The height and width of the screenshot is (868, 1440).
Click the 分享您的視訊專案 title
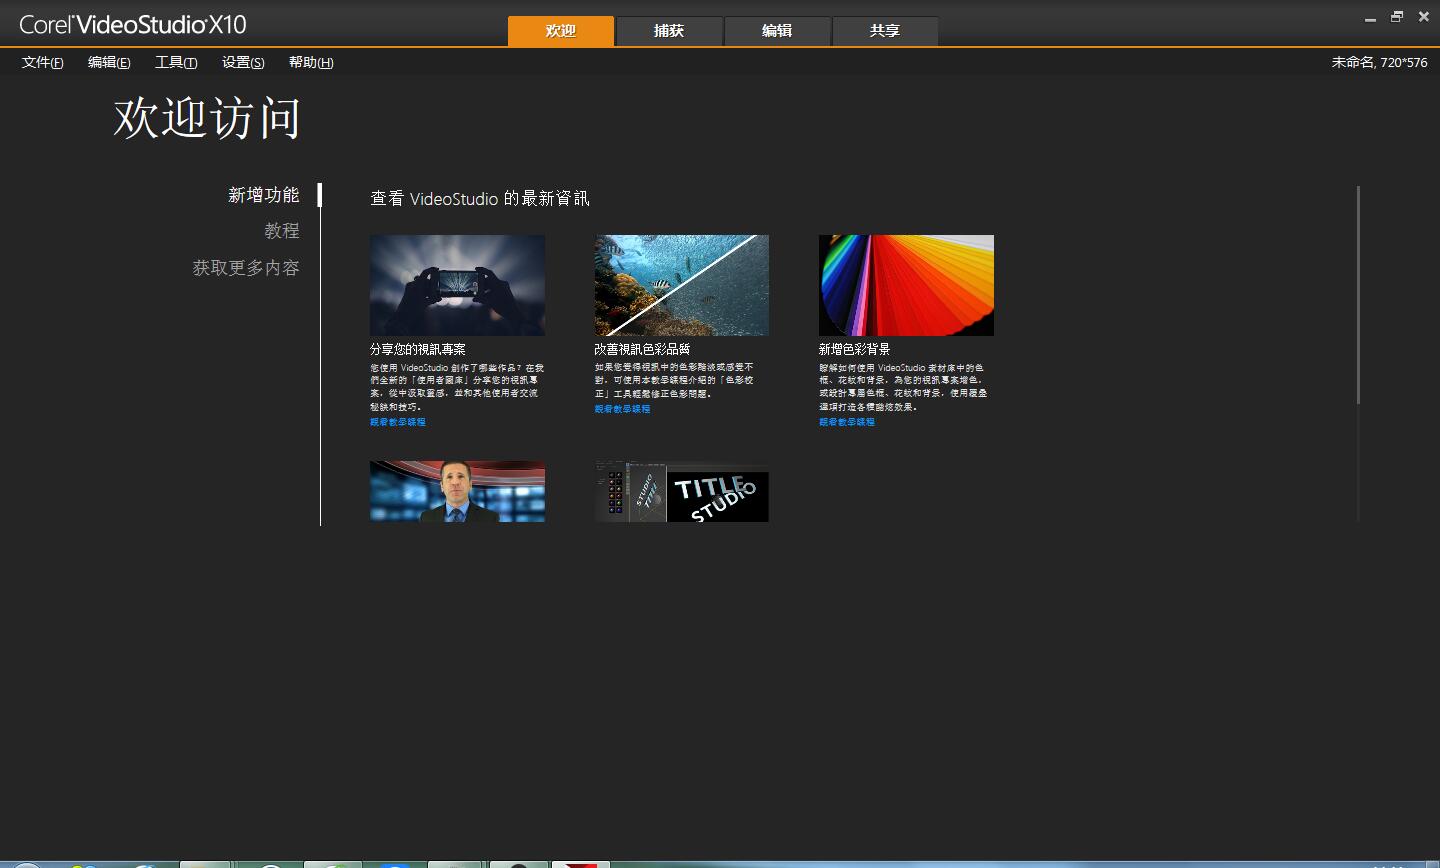[x=418, y=349]
